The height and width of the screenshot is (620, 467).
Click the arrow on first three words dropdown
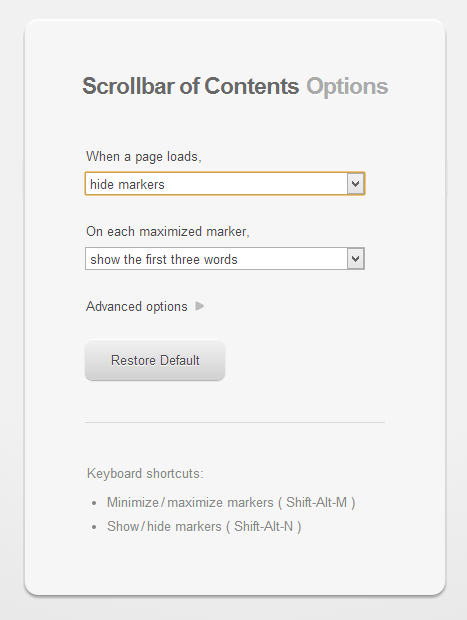pyautogui.click(x=355, y=259)
